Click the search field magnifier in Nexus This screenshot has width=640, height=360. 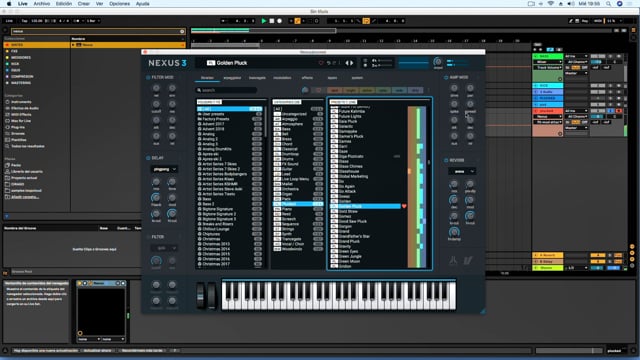tap(199, 90)
